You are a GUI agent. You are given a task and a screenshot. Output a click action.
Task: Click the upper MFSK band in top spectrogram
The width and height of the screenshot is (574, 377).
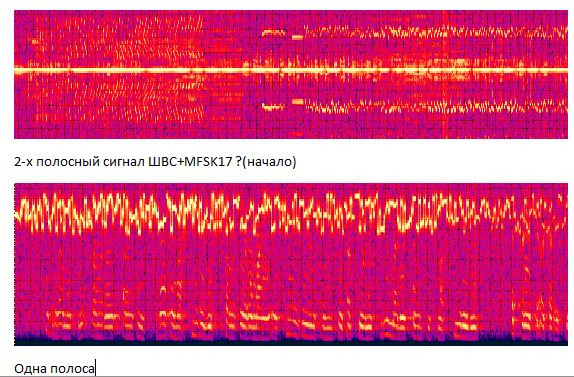436,32
